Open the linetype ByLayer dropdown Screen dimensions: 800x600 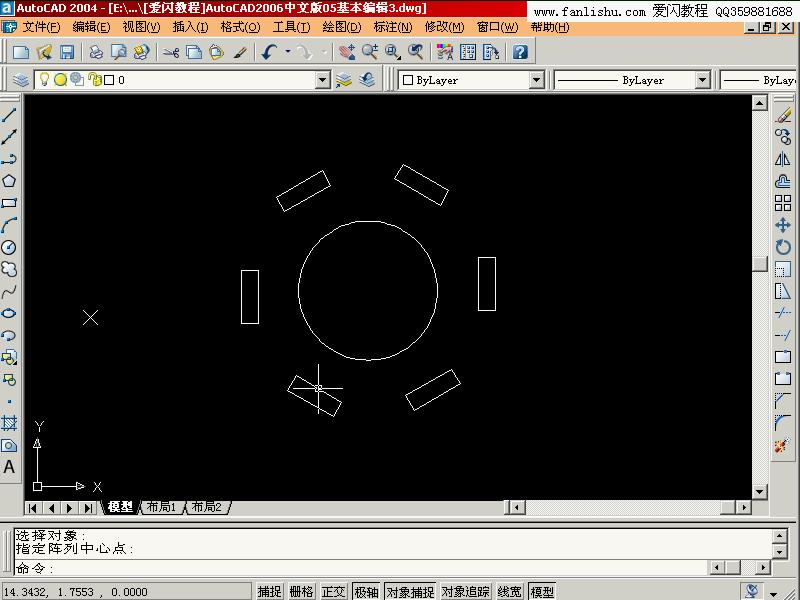pos(703,80)
